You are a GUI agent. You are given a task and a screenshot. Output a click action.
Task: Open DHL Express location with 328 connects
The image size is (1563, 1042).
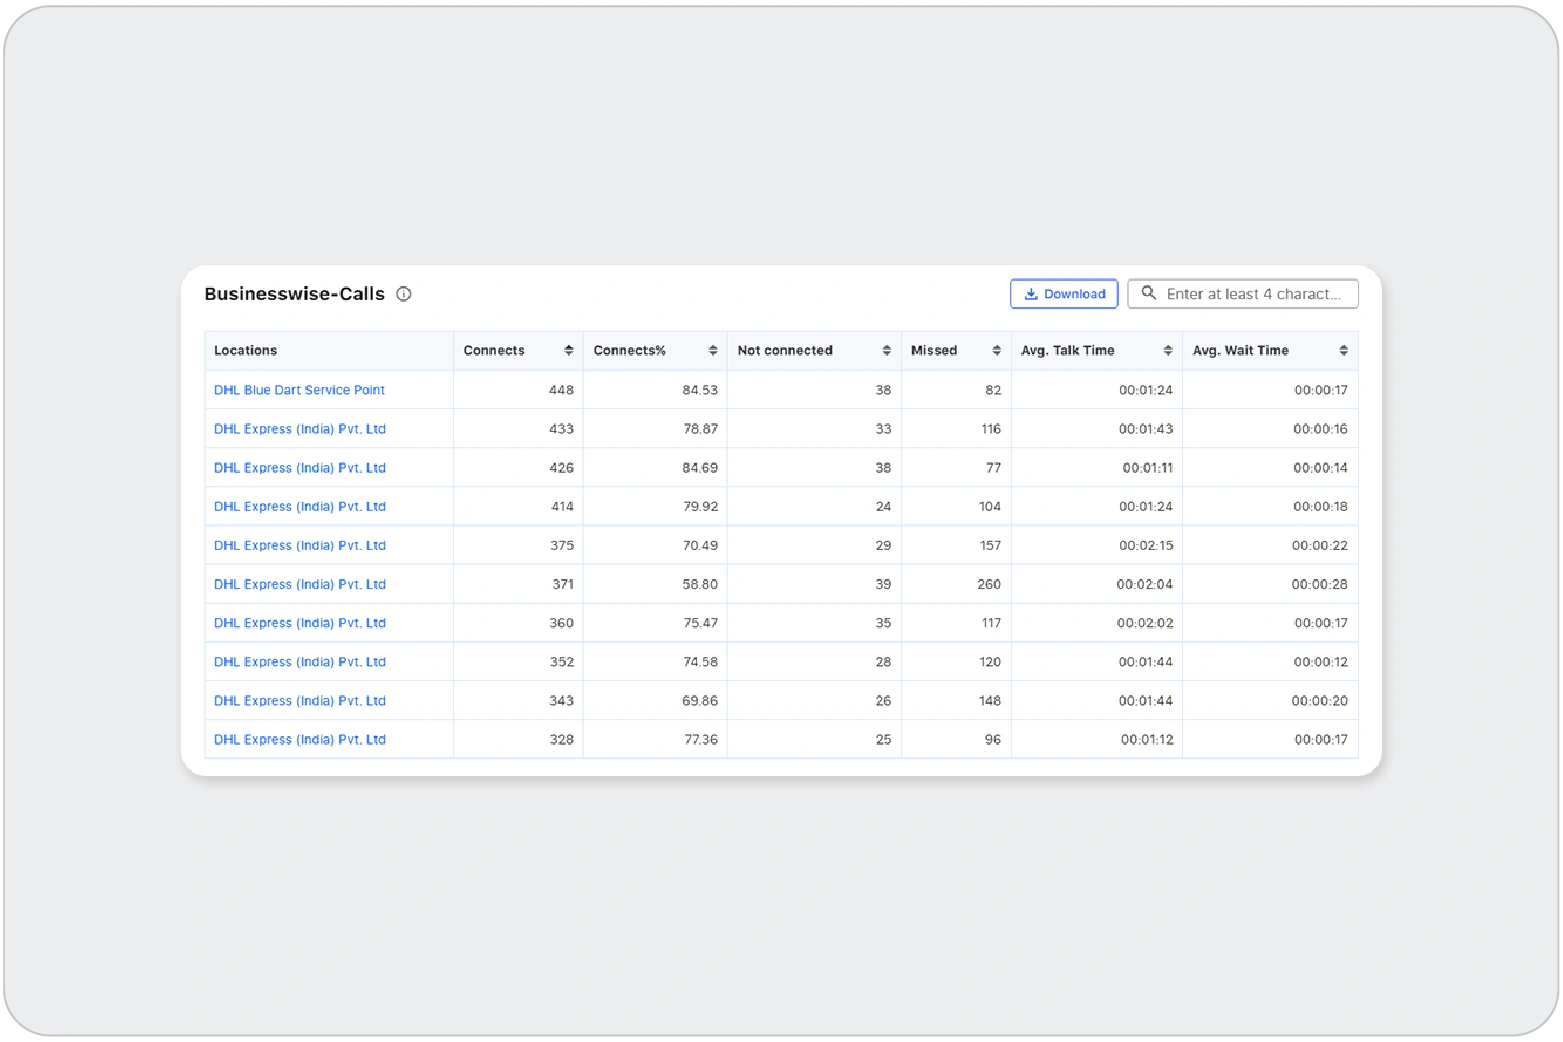click(x=299, y=740)
